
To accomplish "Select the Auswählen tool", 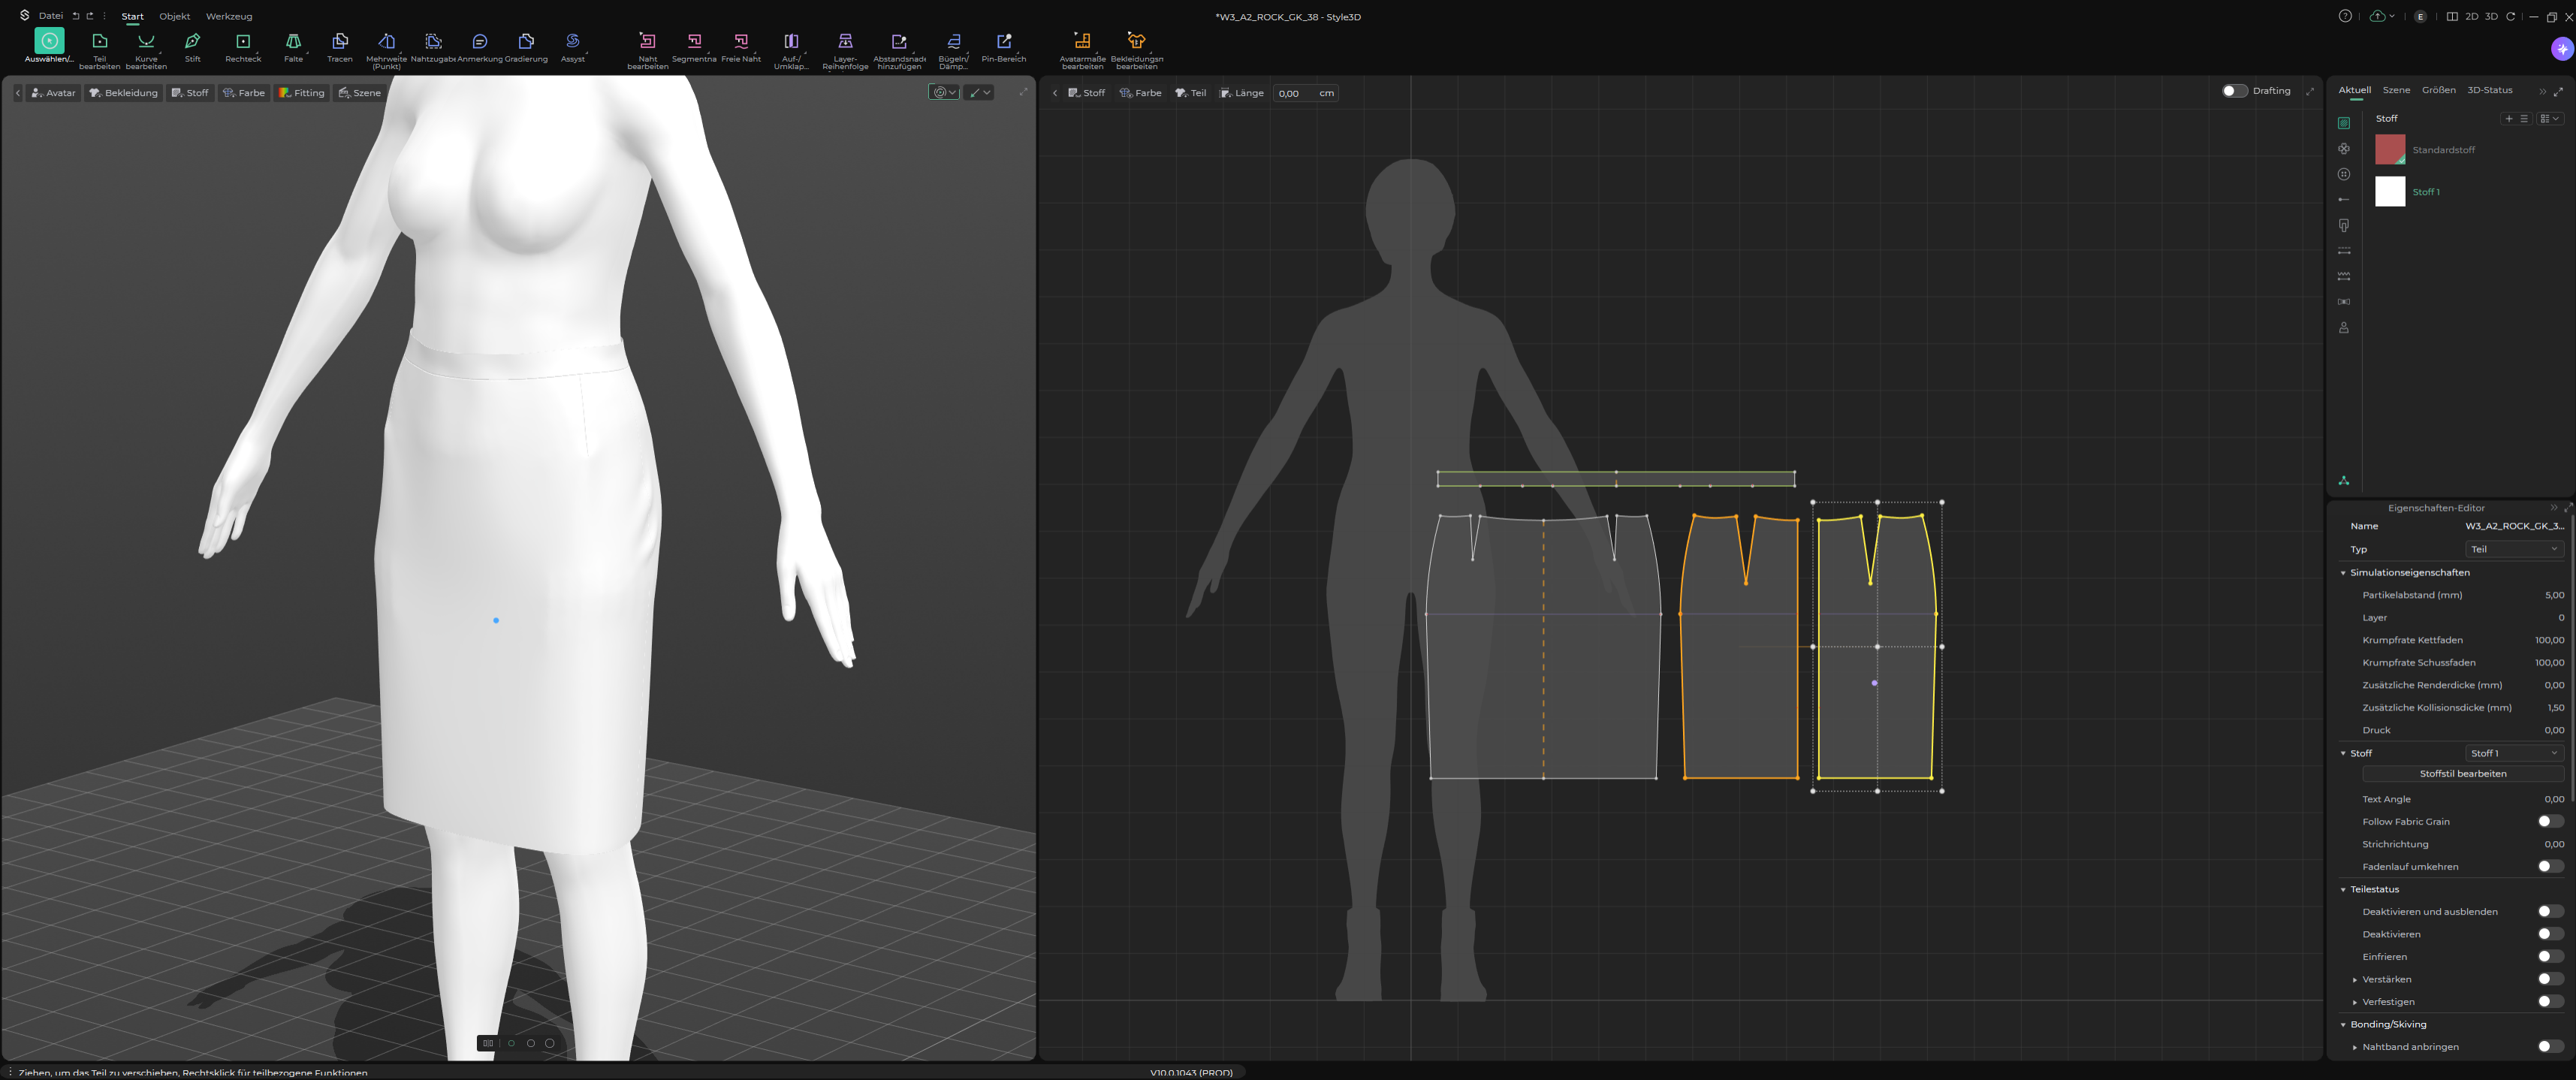I will pyautogui.click(x=49, y=46).
